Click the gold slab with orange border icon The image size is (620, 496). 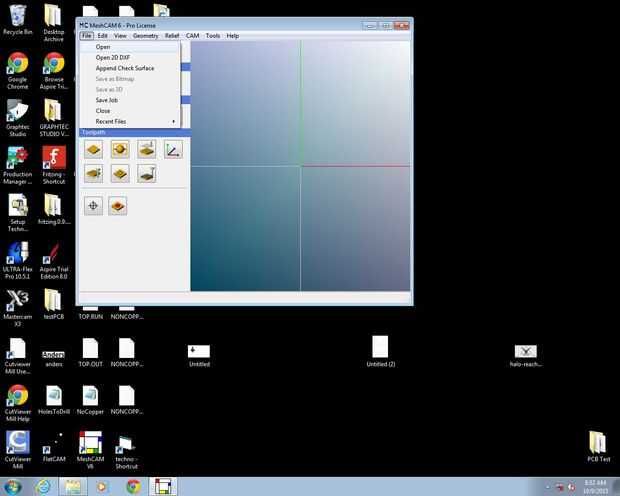pos(120,150)
